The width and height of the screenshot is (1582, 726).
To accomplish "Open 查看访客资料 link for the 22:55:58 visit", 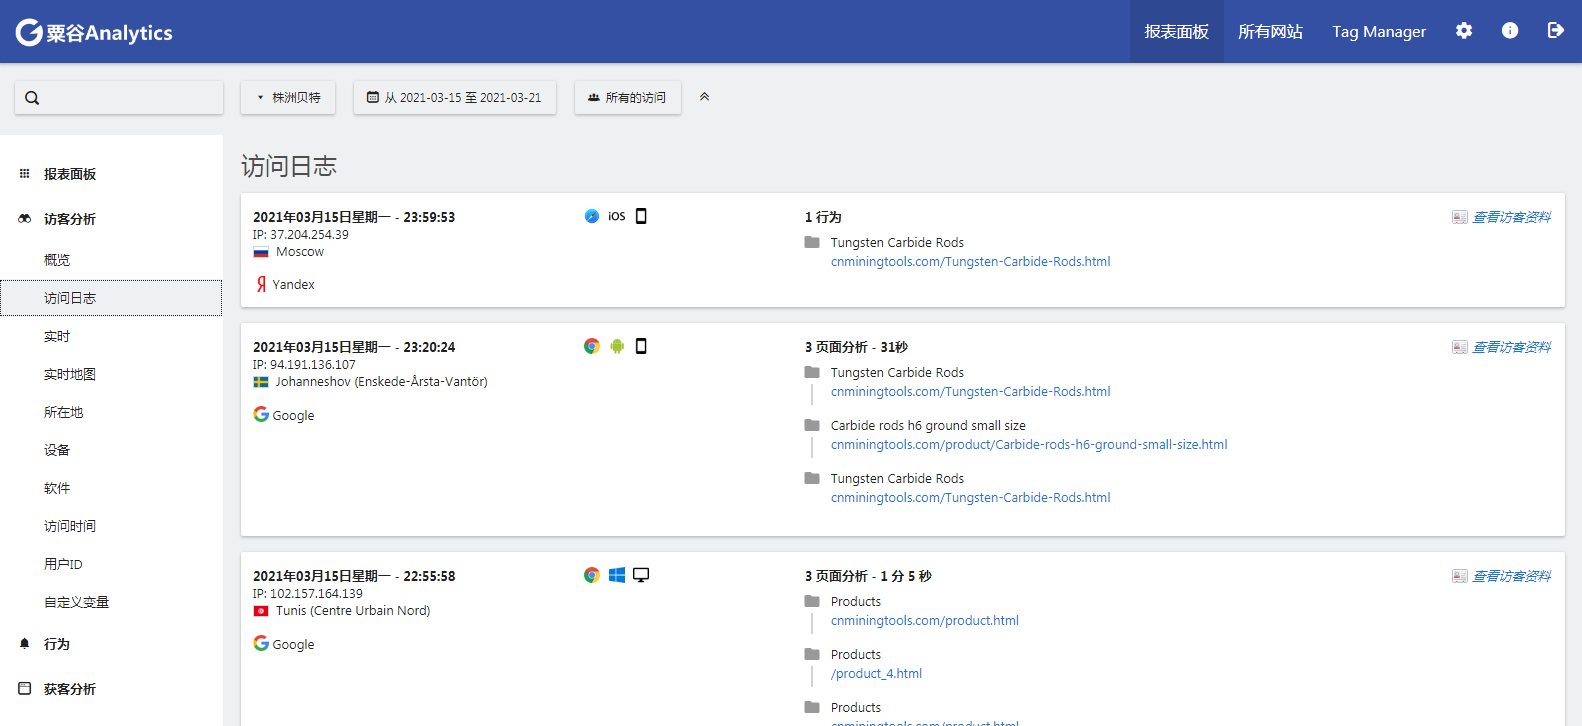I will pyautogui.click(x=1512, y=576).
